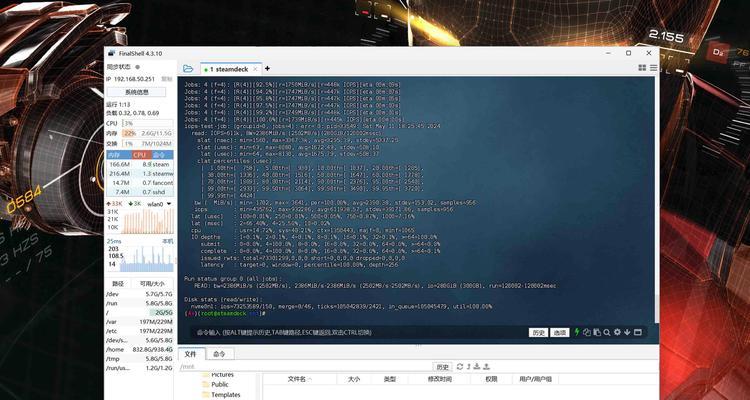Sort files by 用户/用户组 column
The image size is (750, 400).
(535, 379)
